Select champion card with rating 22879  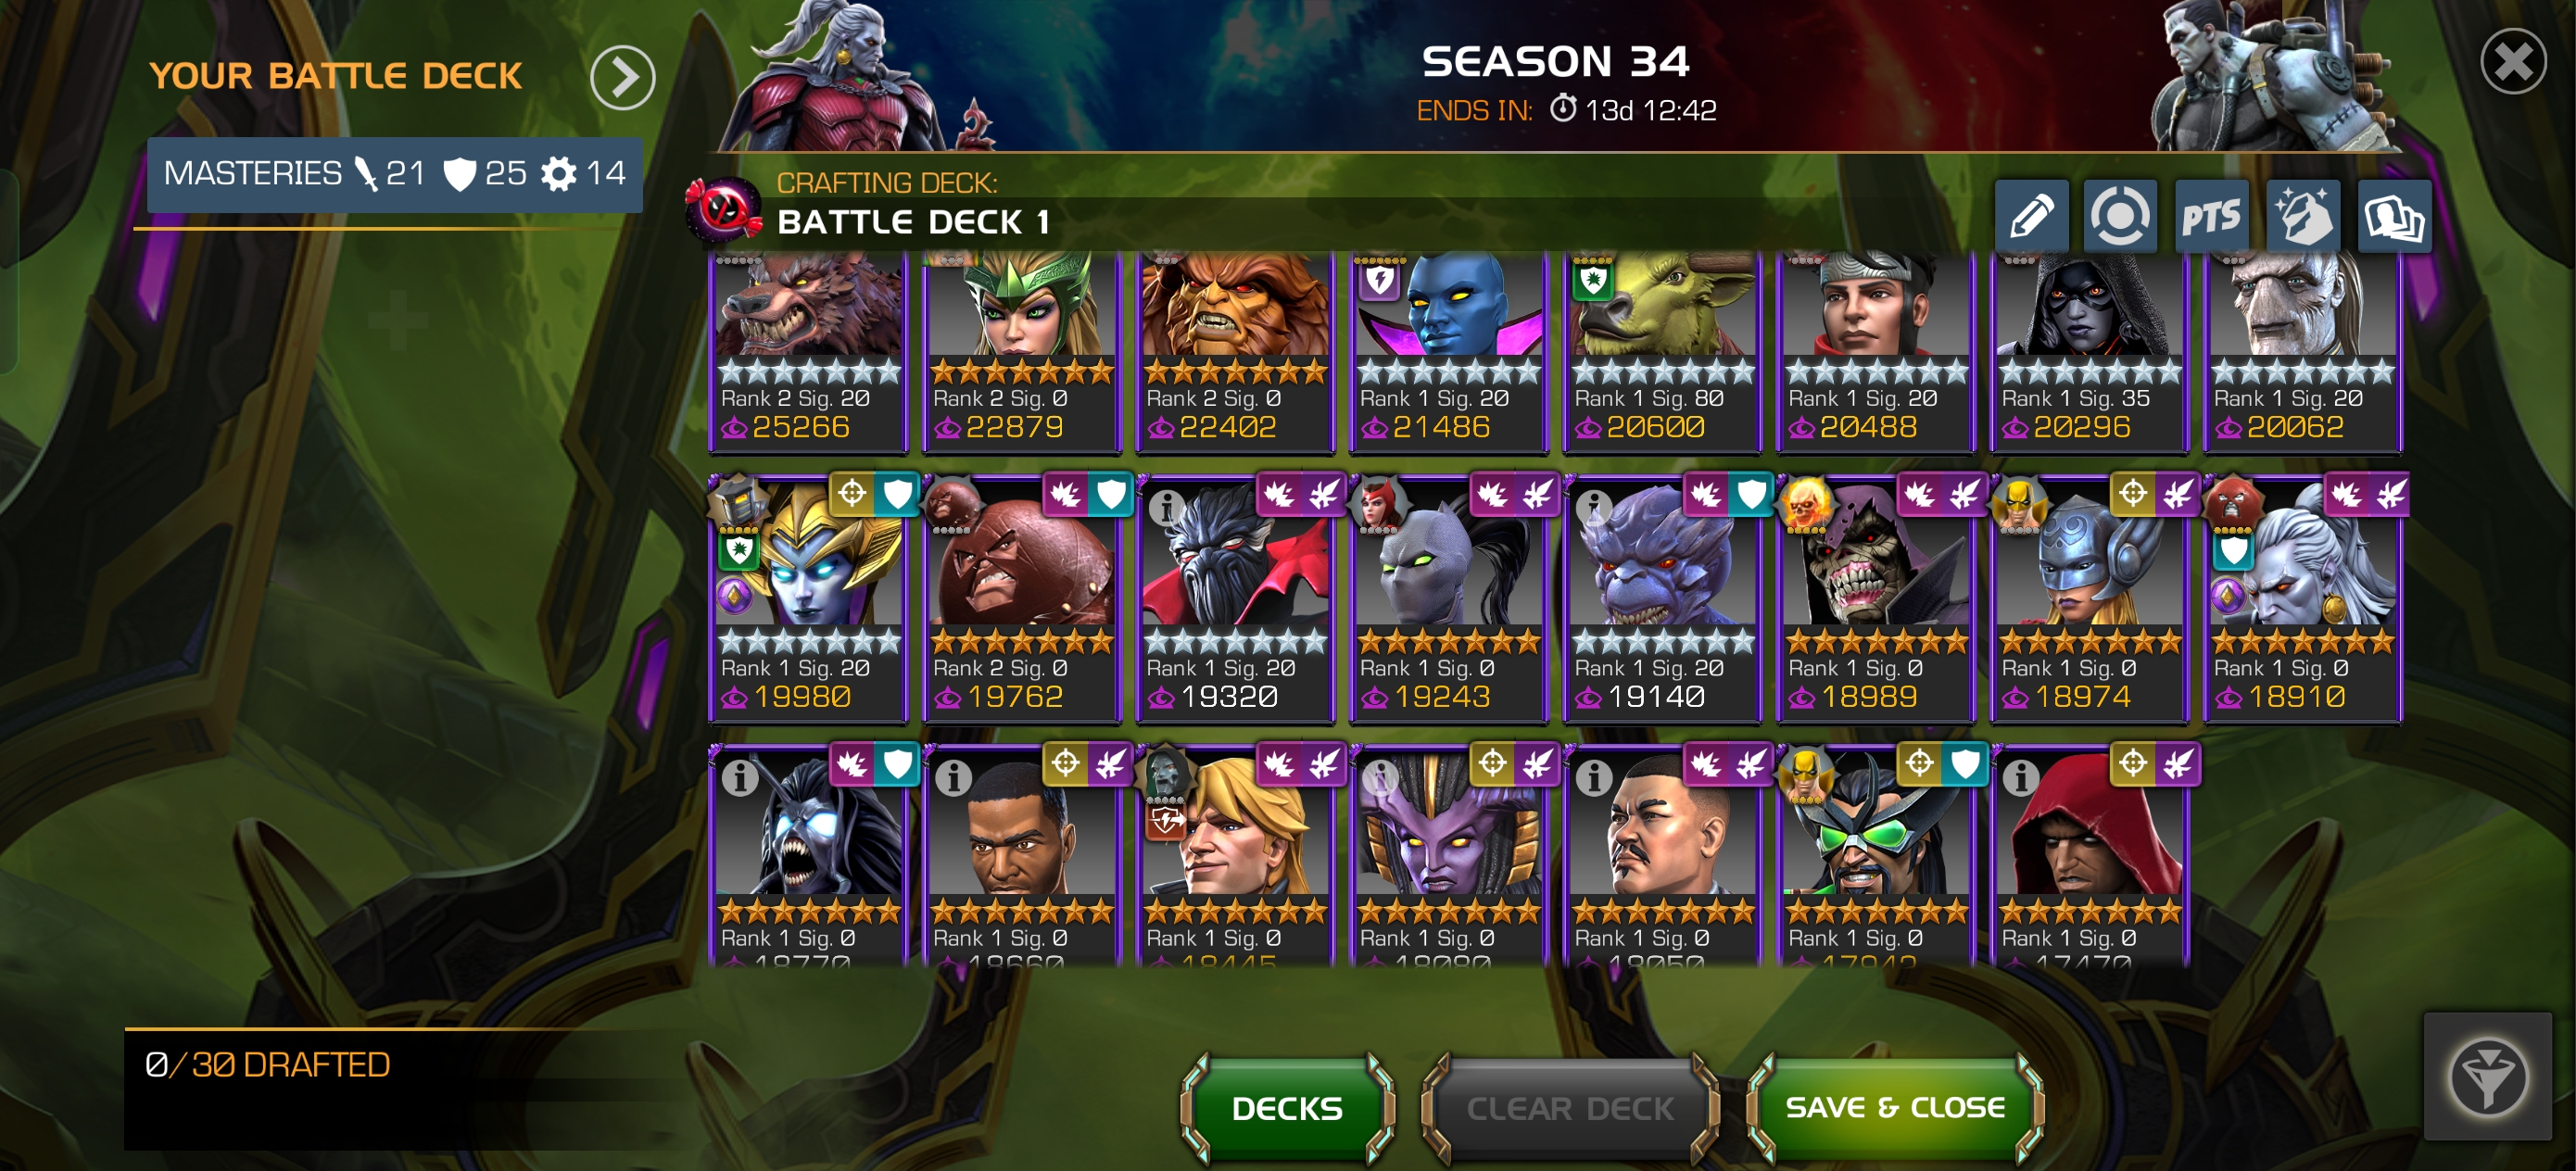tap(1021, 350)
